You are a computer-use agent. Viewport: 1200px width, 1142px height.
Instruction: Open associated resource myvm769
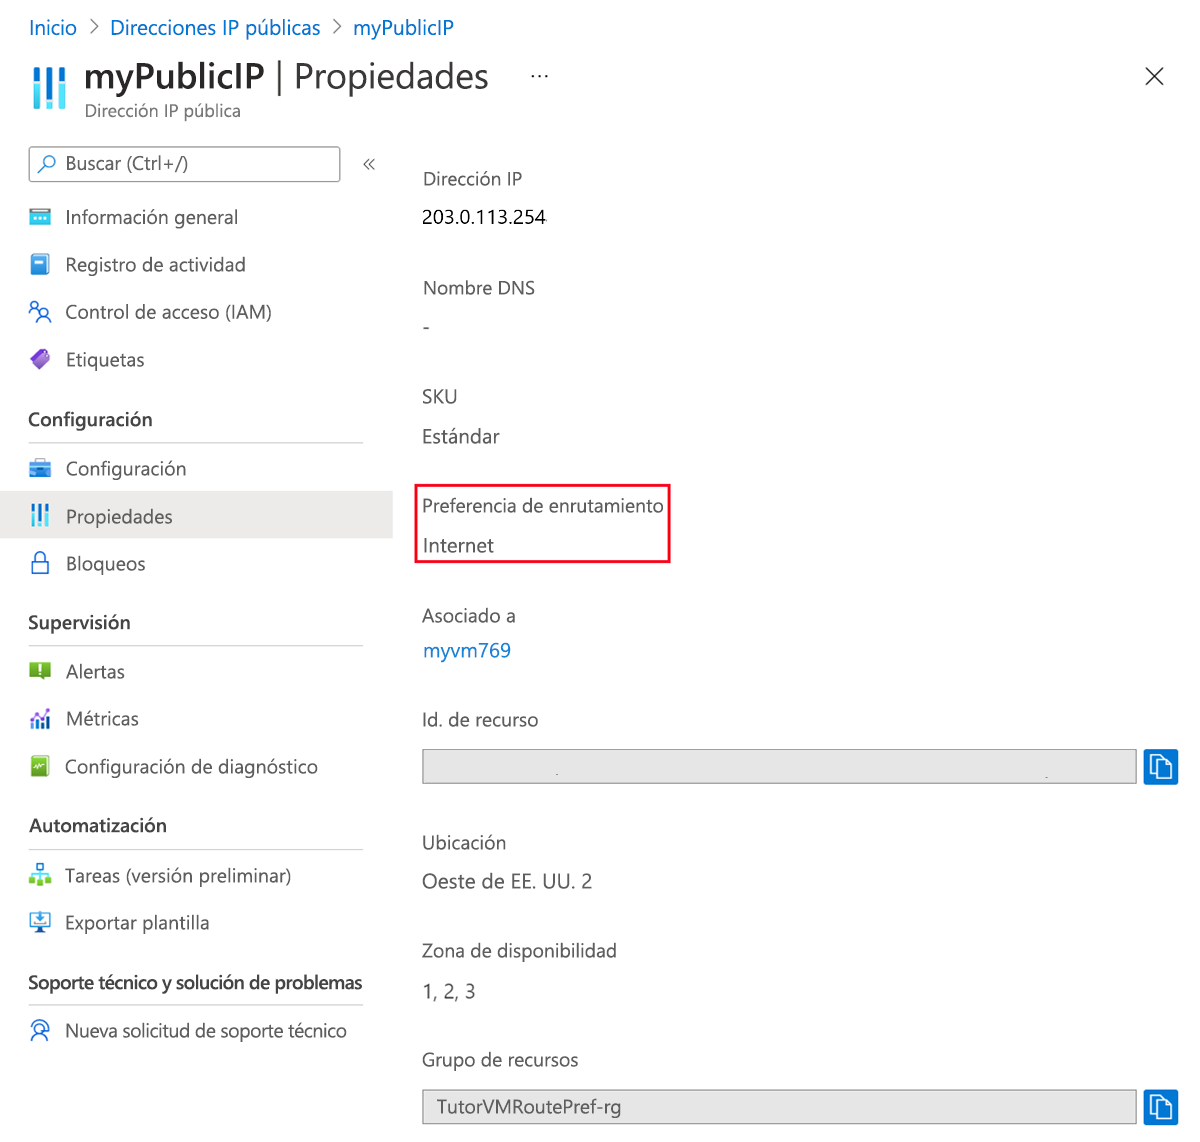pyautogui.click(x=467, y=650)
